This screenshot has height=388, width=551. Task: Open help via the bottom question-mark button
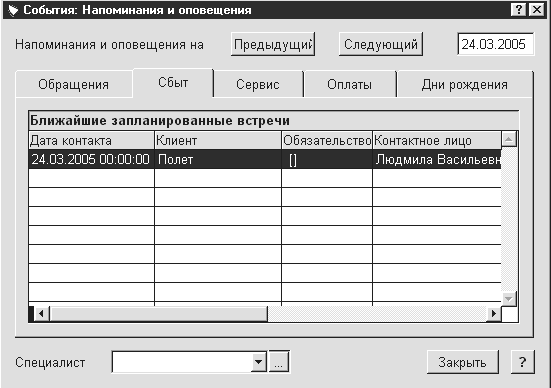pos(523,362)
